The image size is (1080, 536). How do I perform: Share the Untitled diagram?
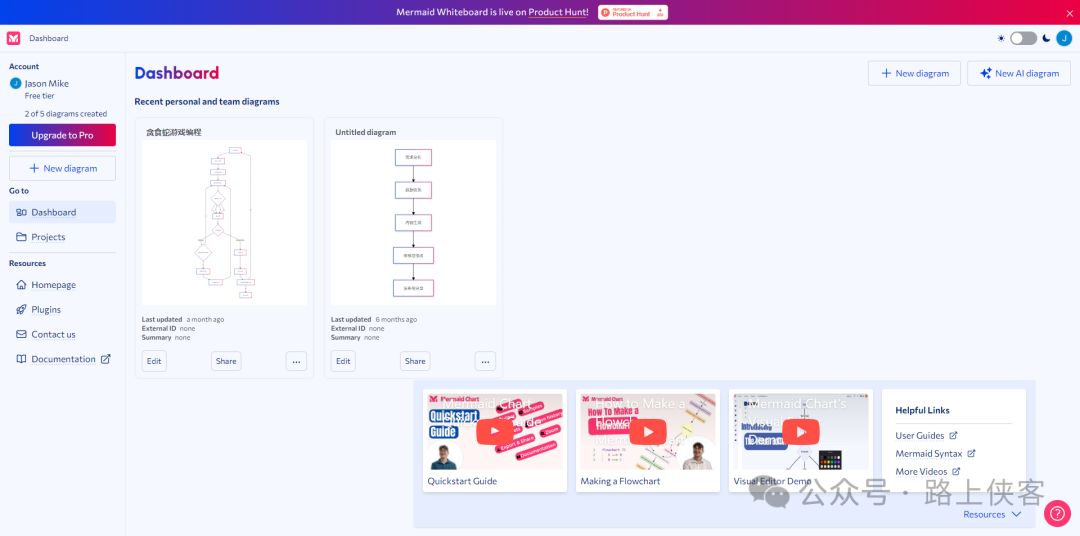point(415,361)
